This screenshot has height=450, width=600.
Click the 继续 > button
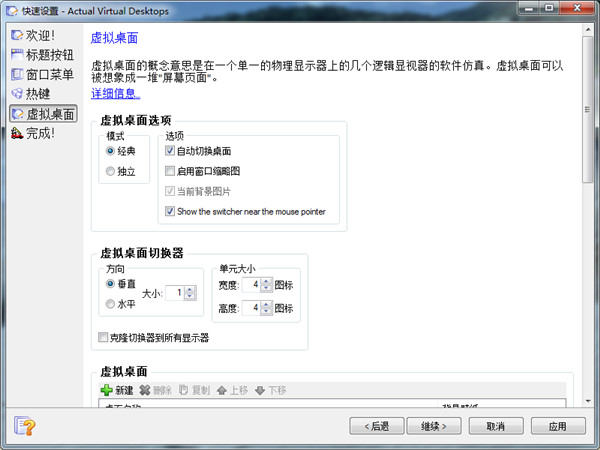[x=438, y=426]
